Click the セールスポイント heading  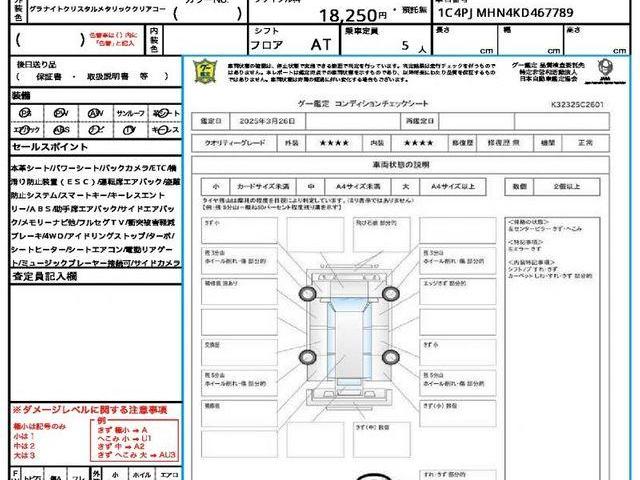point(50,147)
